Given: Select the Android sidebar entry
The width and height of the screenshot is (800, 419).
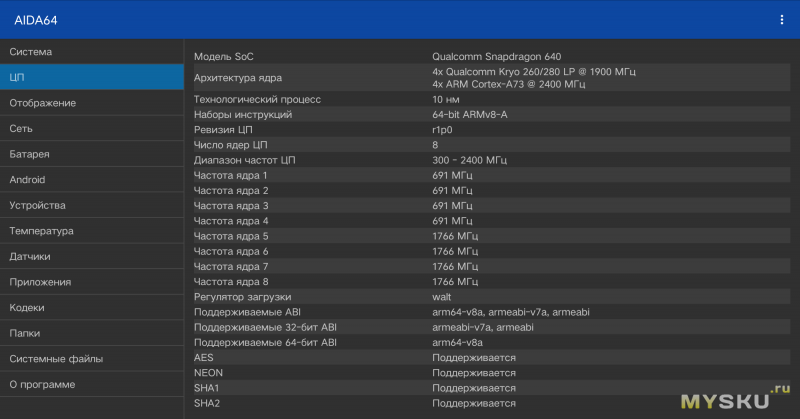Looking at the screenshot, I should (92, 179).
